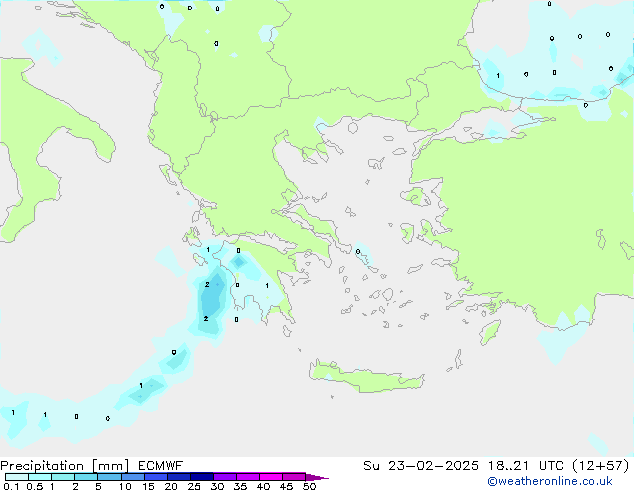Click the 1–2 mm legend swatch
The image size is (634, 490).
pyautogui.click(x=63, y=477)
